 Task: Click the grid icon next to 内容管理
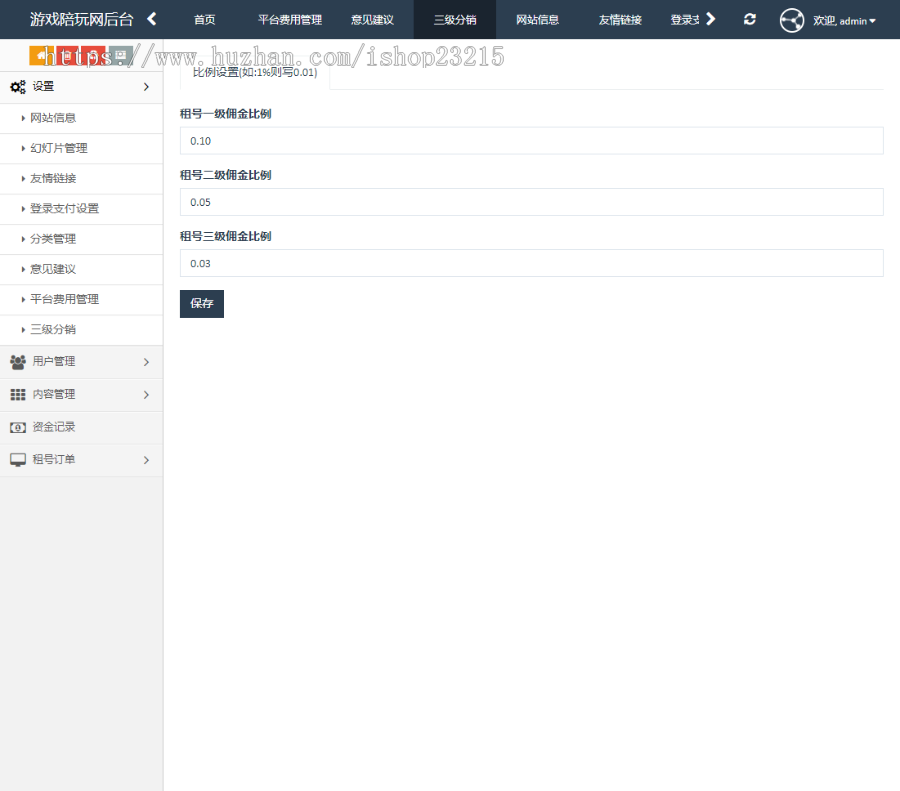[18, 394]
